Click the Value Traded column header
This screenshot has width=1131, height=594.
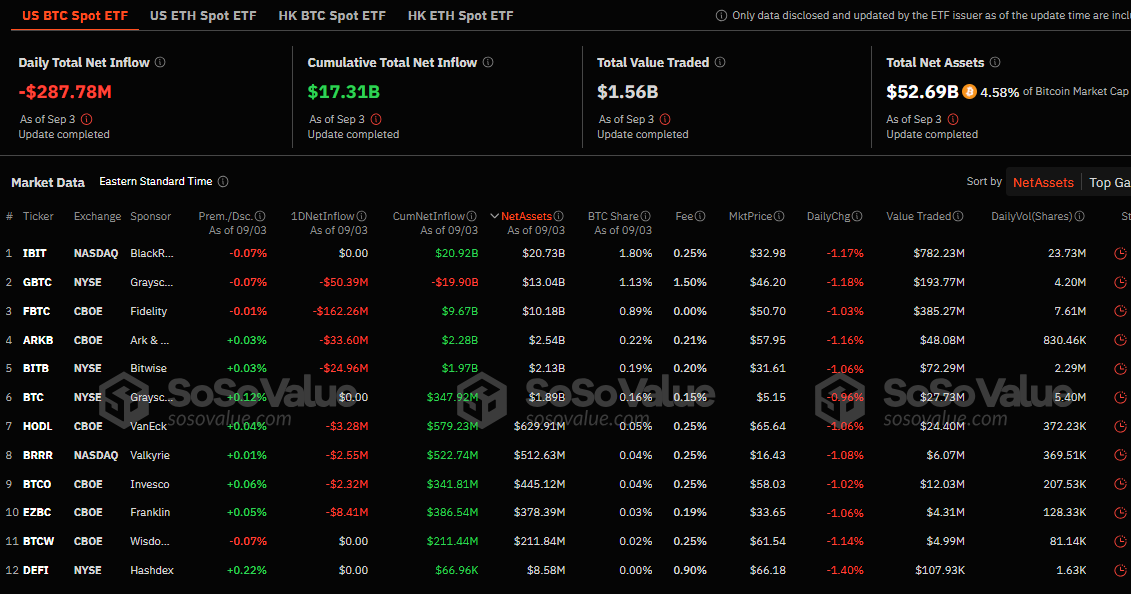coord(918,216)
